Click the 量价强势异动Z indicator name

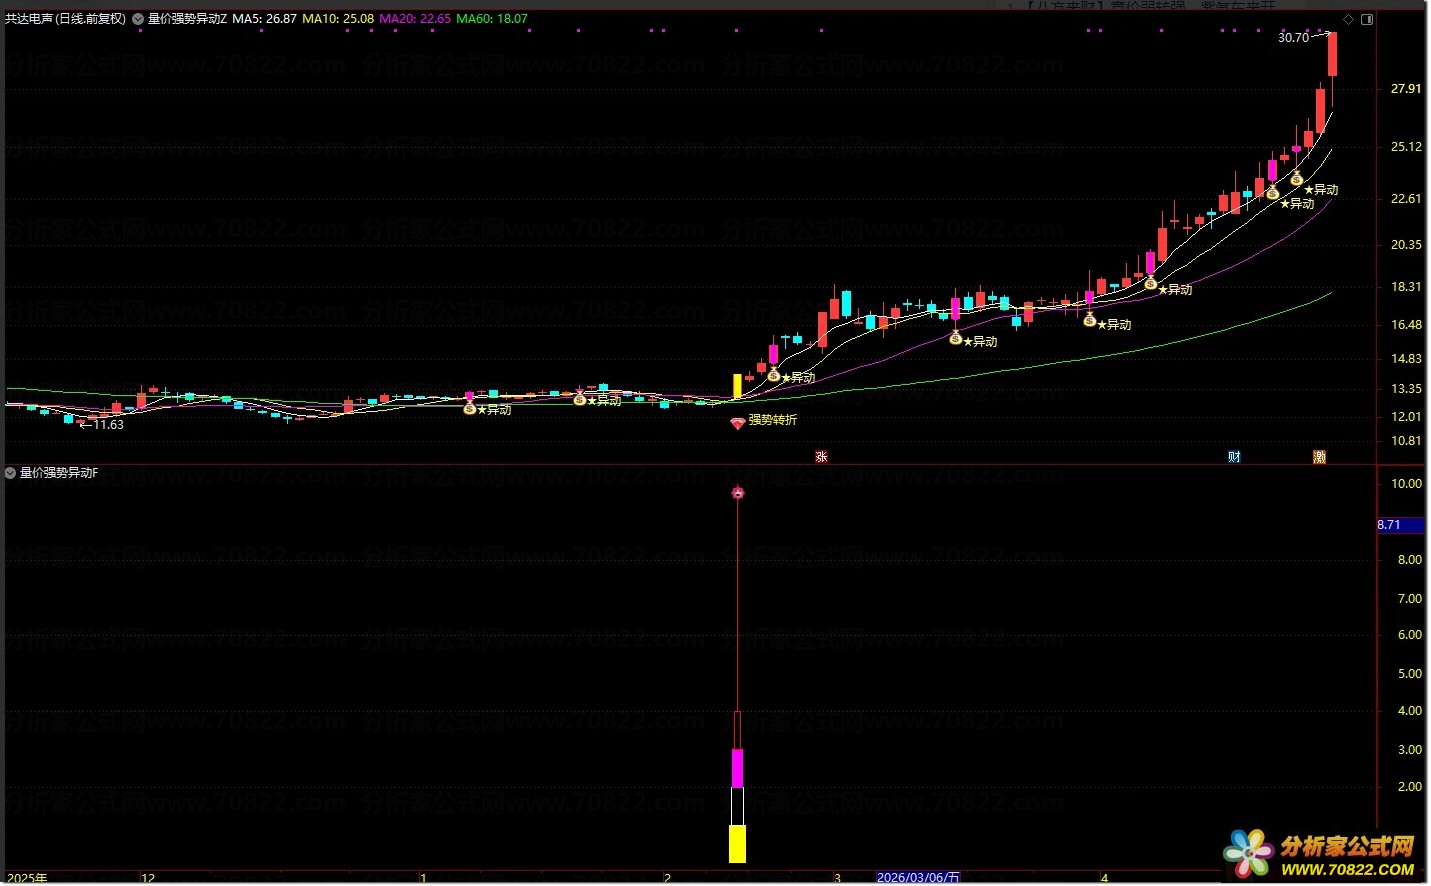tap(188, 19)
